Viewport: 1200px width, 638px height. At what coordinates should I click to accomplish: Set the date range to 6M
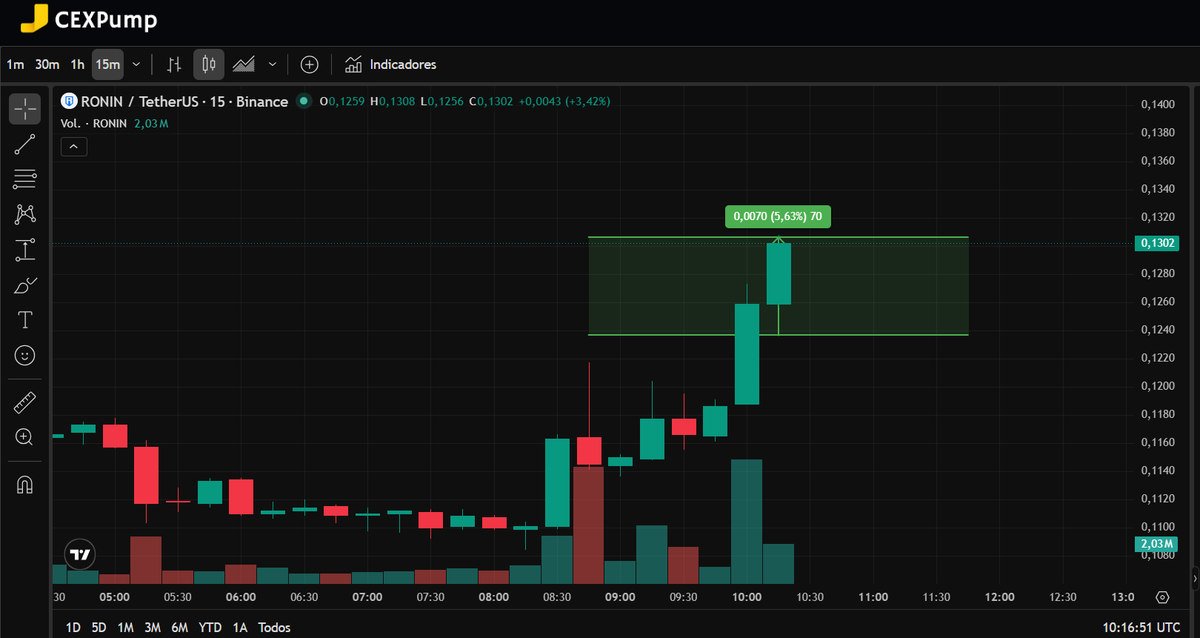(179, 627)
